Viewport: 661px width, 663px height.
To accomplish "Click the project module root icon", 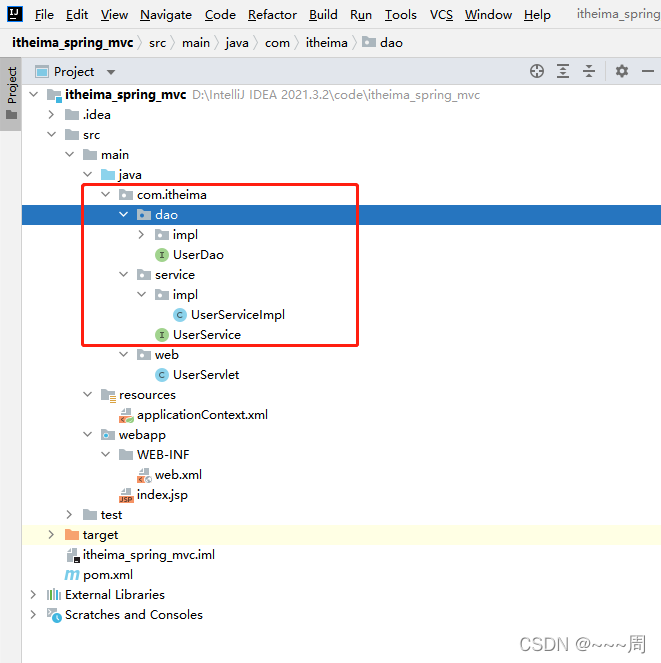I will pyautogui.click(x=54, y=95).
